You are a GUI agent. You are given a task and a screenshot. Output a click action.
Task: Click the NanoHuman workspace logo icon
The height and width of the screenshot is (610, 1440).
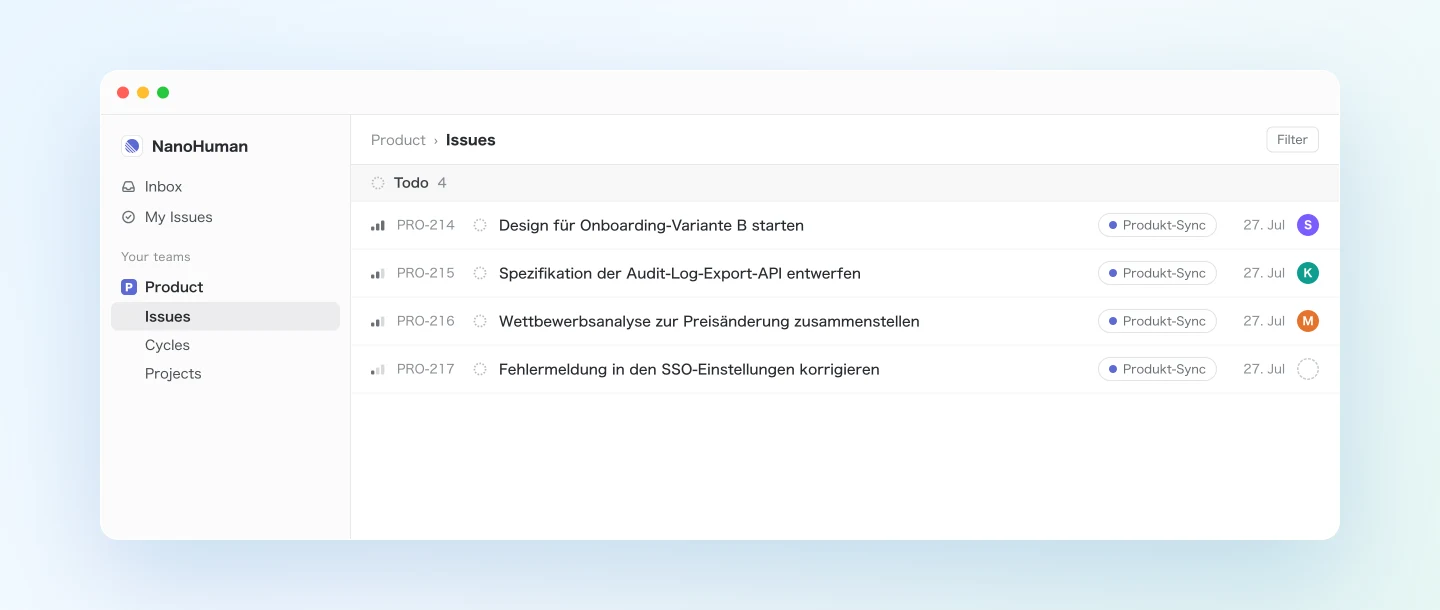132,146
